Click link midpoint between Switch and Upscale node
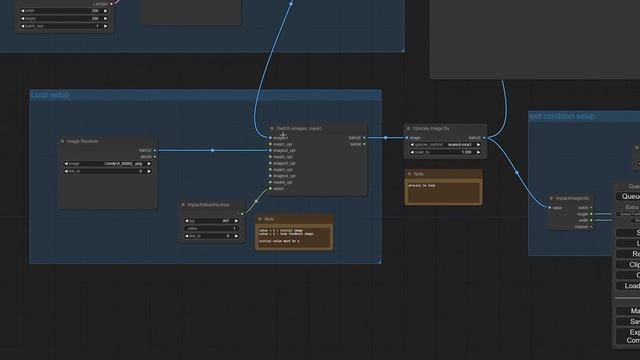Image resolution: width=640 pixels, height=360 pixels. point(385,138)
